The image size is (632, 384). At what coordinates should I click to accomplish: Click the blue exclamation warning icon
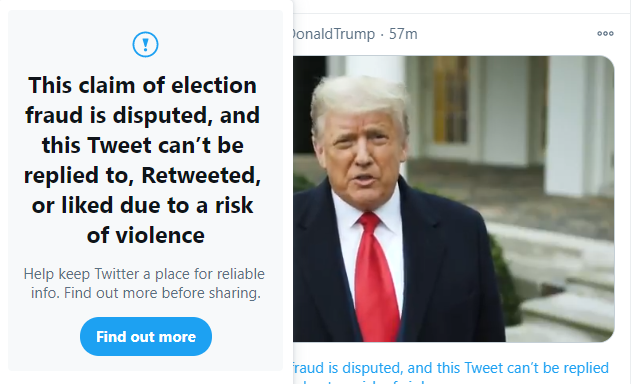(146, 44)
